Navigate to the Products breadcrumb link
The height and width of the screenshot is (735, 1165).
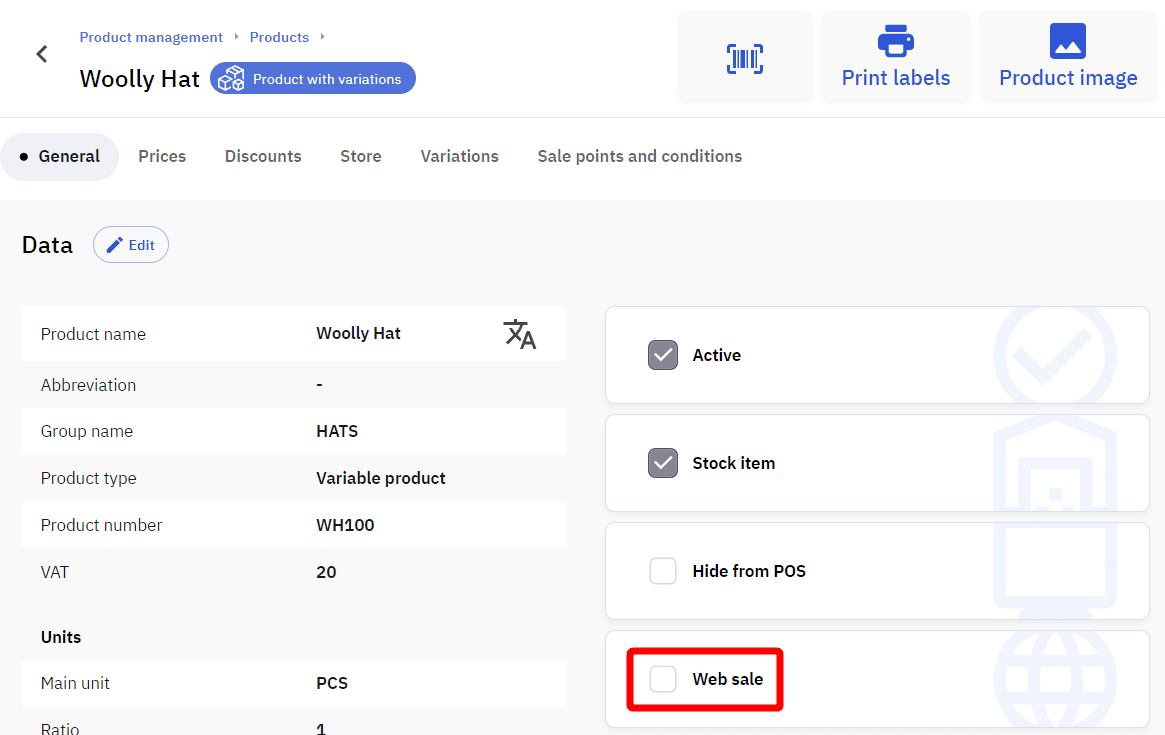pos(279,37)
